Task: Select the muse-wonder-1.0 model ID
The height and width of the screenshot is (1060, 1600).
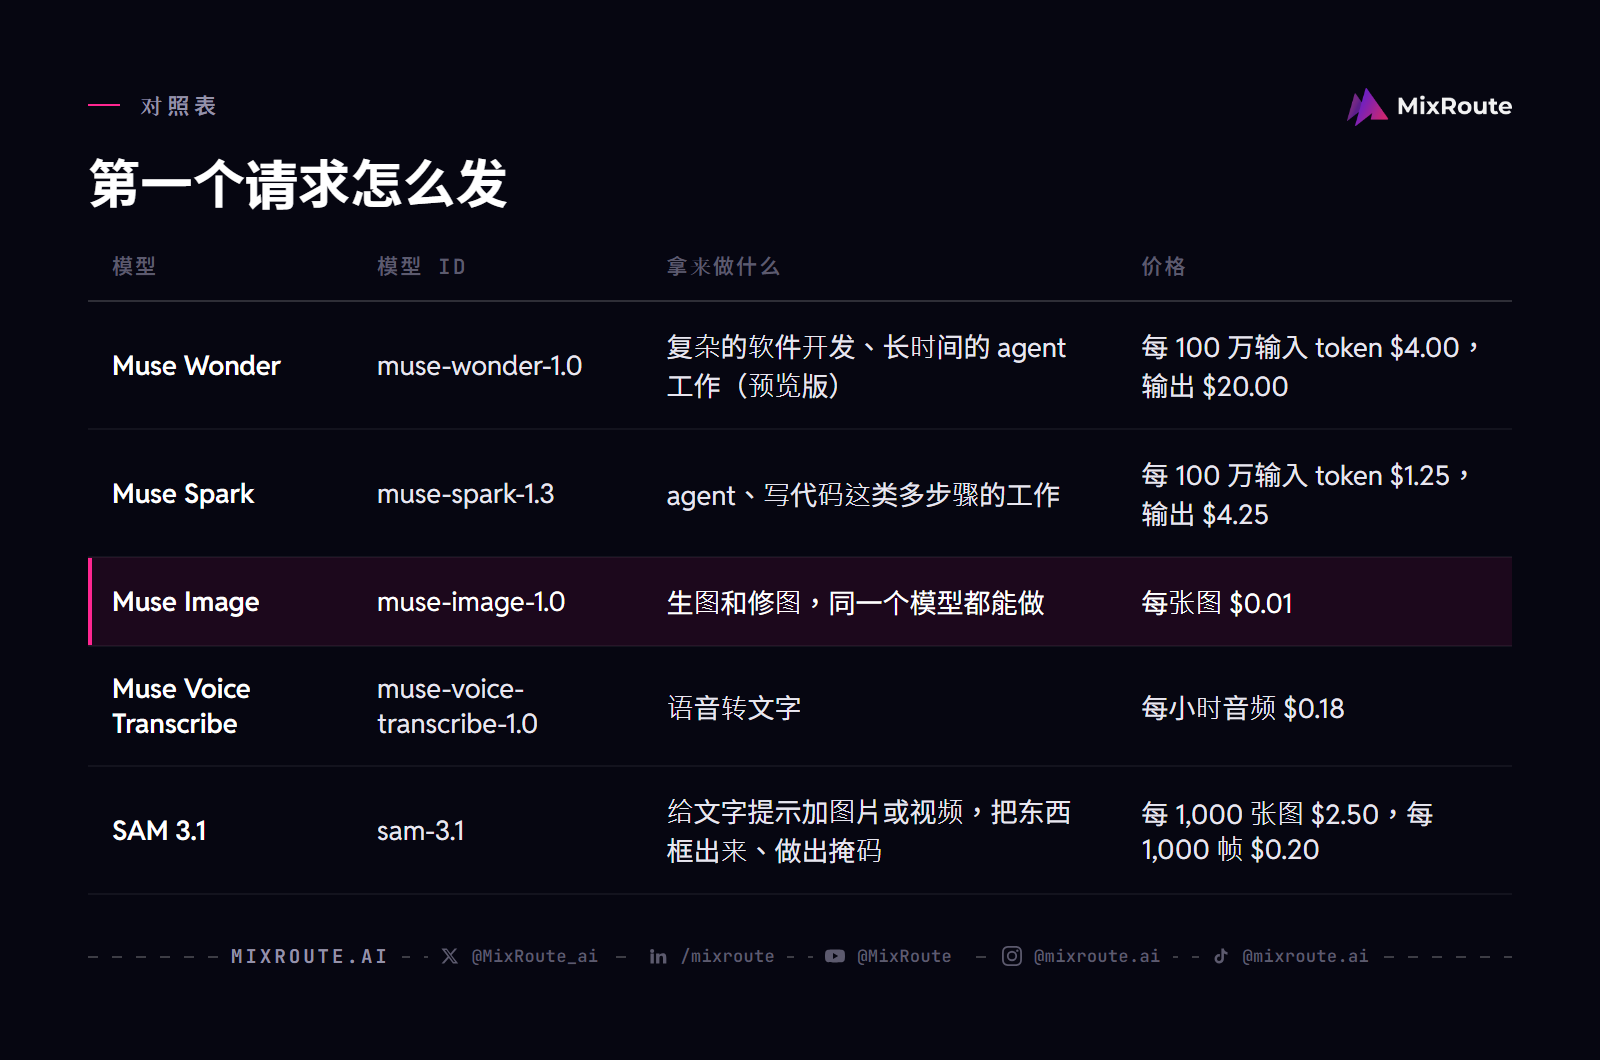Action: click(479, 366)
